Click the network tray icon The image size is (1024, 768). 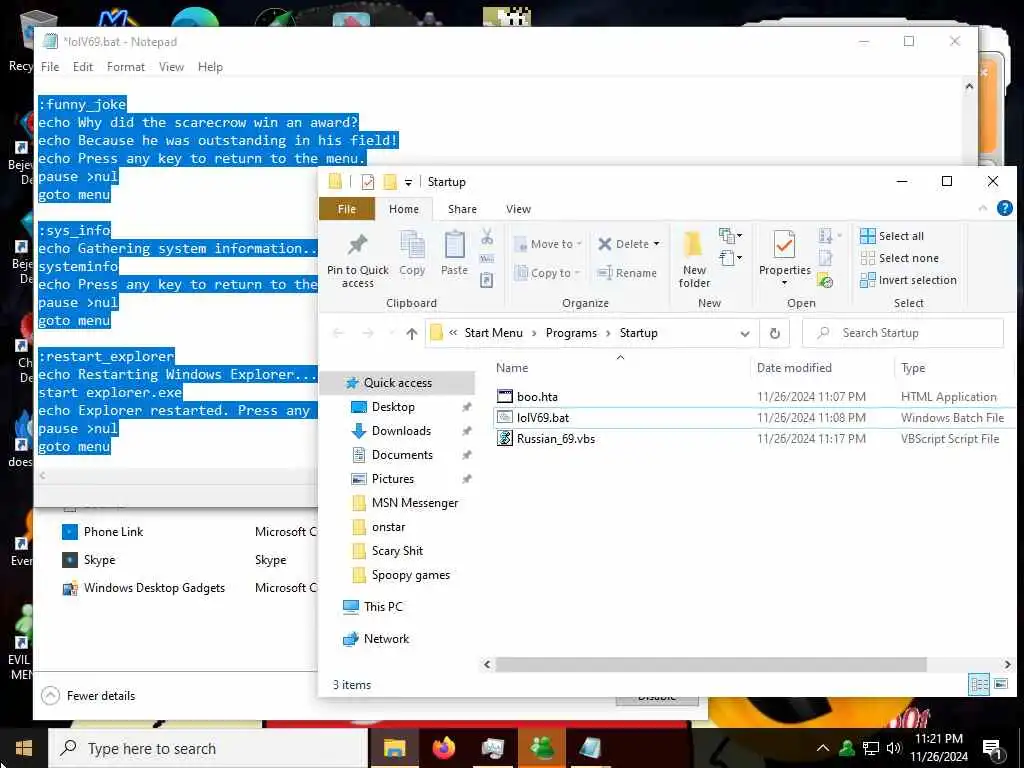tap(871, 748)
